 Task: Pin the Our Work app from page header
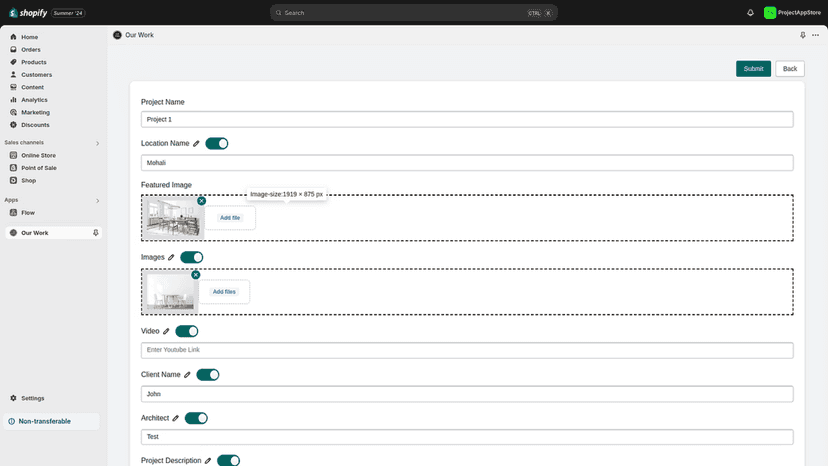point(803,35)
